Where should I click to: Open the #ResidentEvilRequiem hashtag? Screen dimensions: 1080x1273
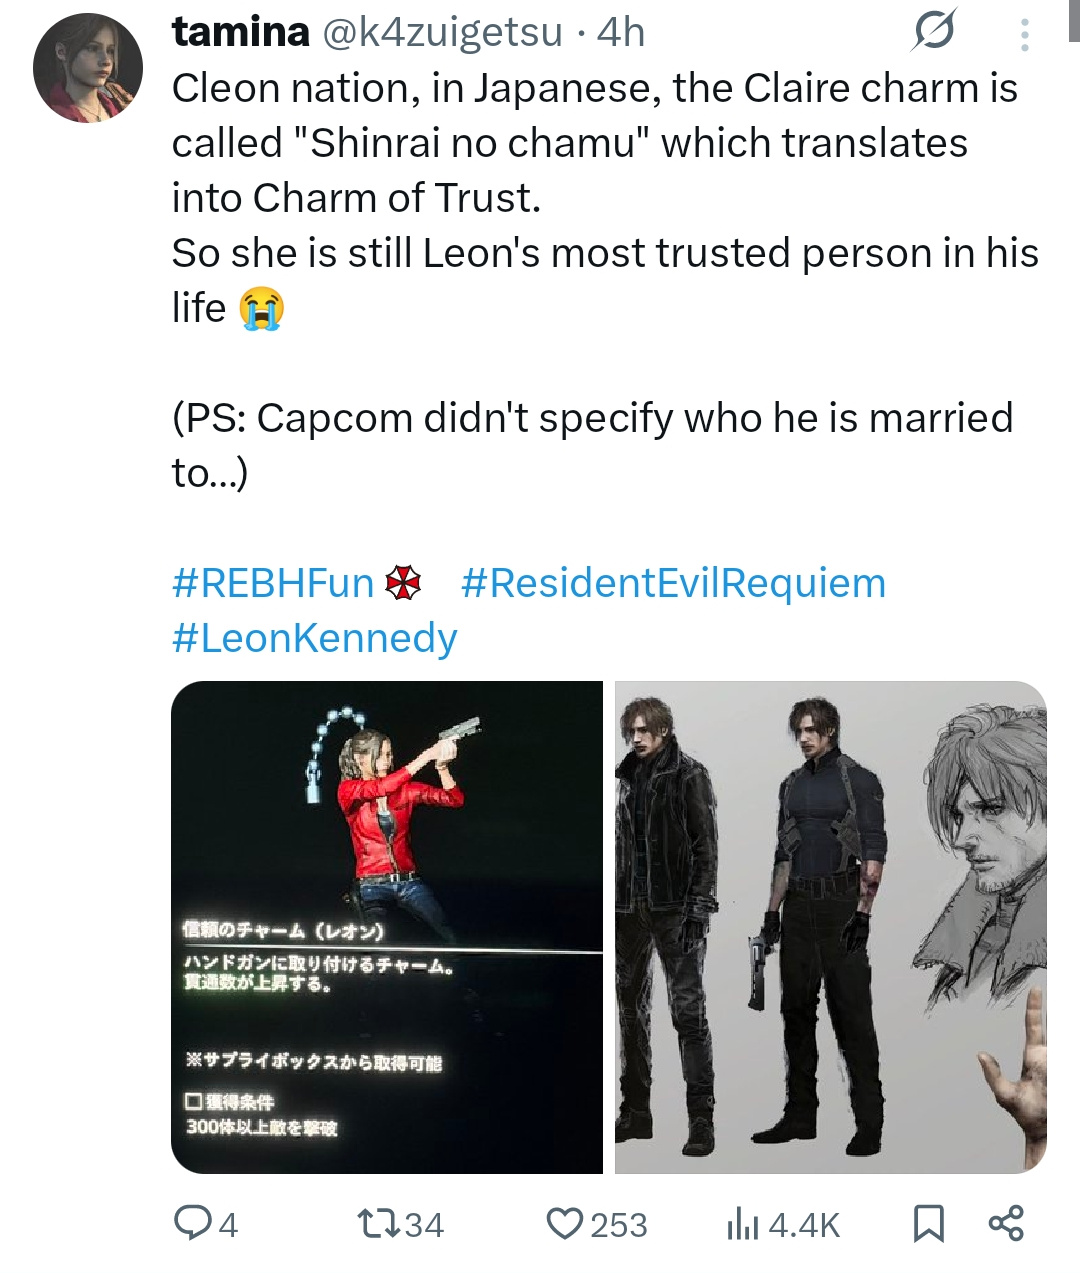[673, 583]
